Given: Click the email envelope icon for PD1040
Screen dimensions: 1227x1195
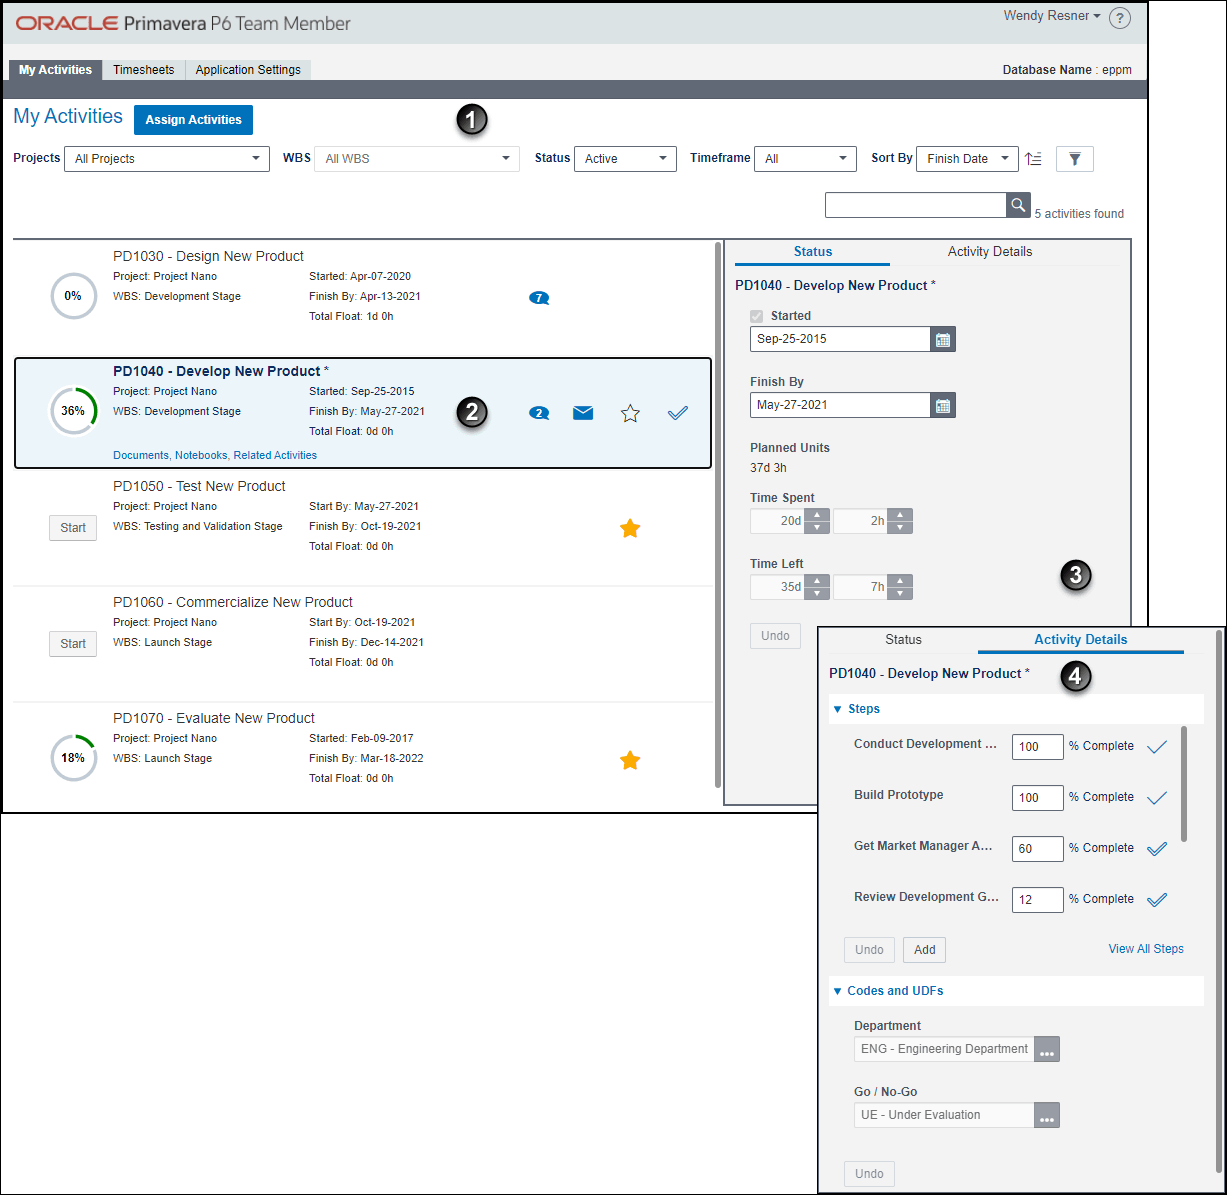Looking at the screenshot, I should coord(583,413).
